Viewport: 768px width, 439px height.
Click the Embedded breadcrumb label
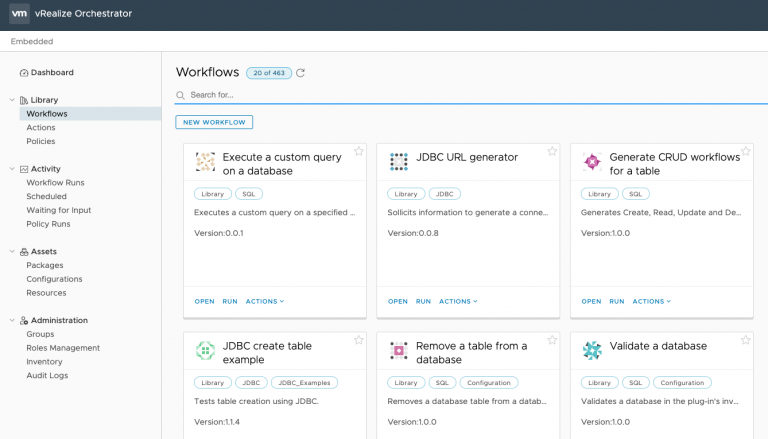tap(32, 42)
